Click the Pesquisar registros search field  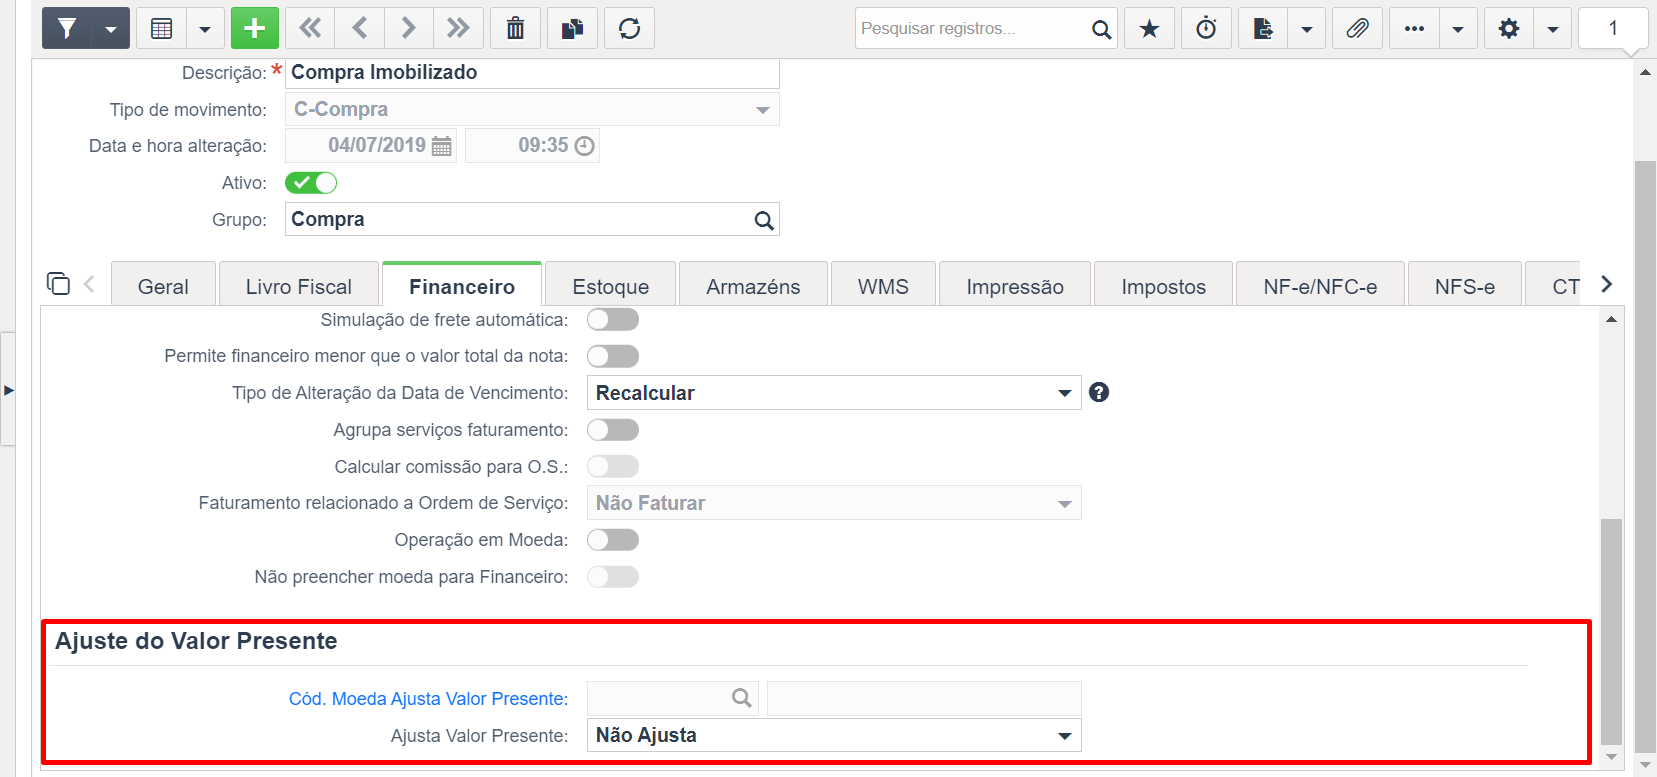[x=972, y=28]
